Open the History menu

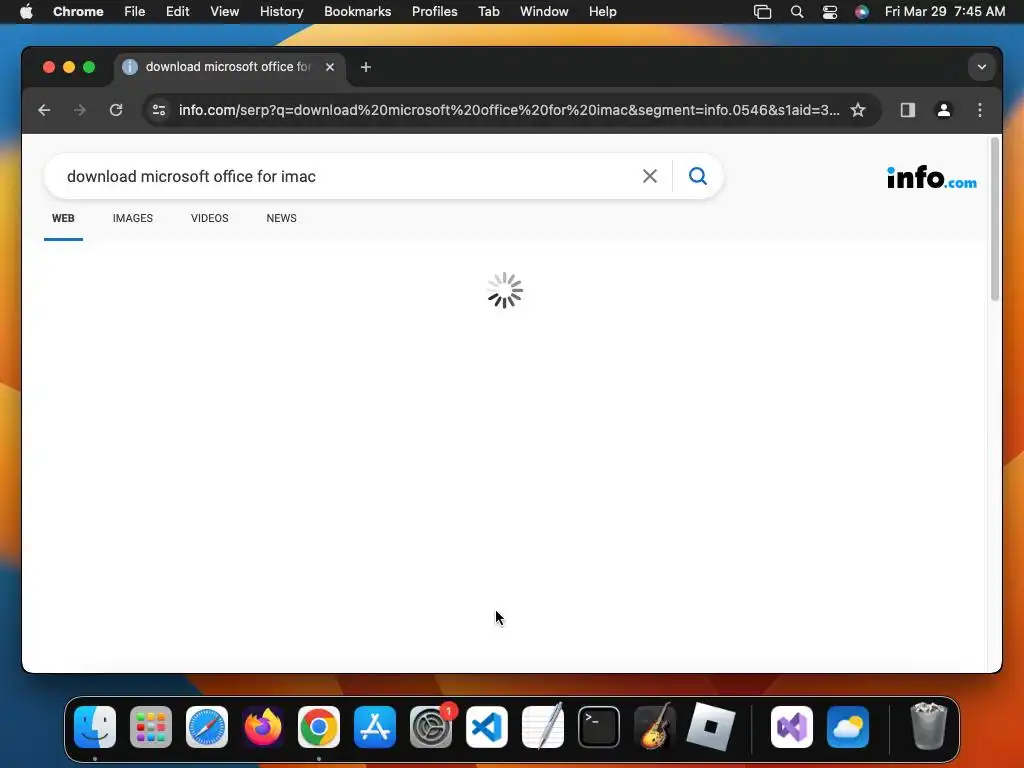tap(281, 12)
